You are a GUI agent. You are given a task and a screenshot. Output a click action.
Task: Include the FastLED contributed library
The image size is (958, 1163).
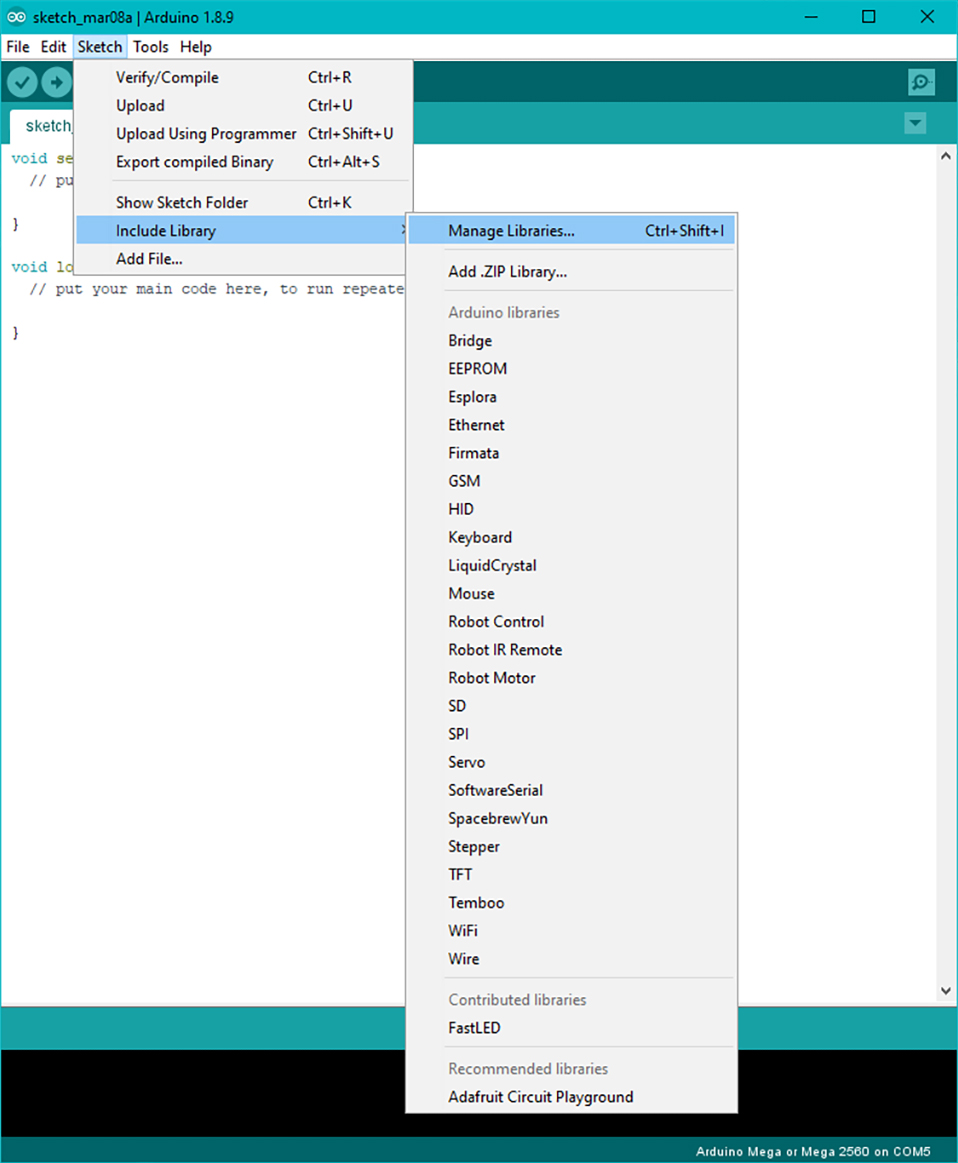(472, 1027)
